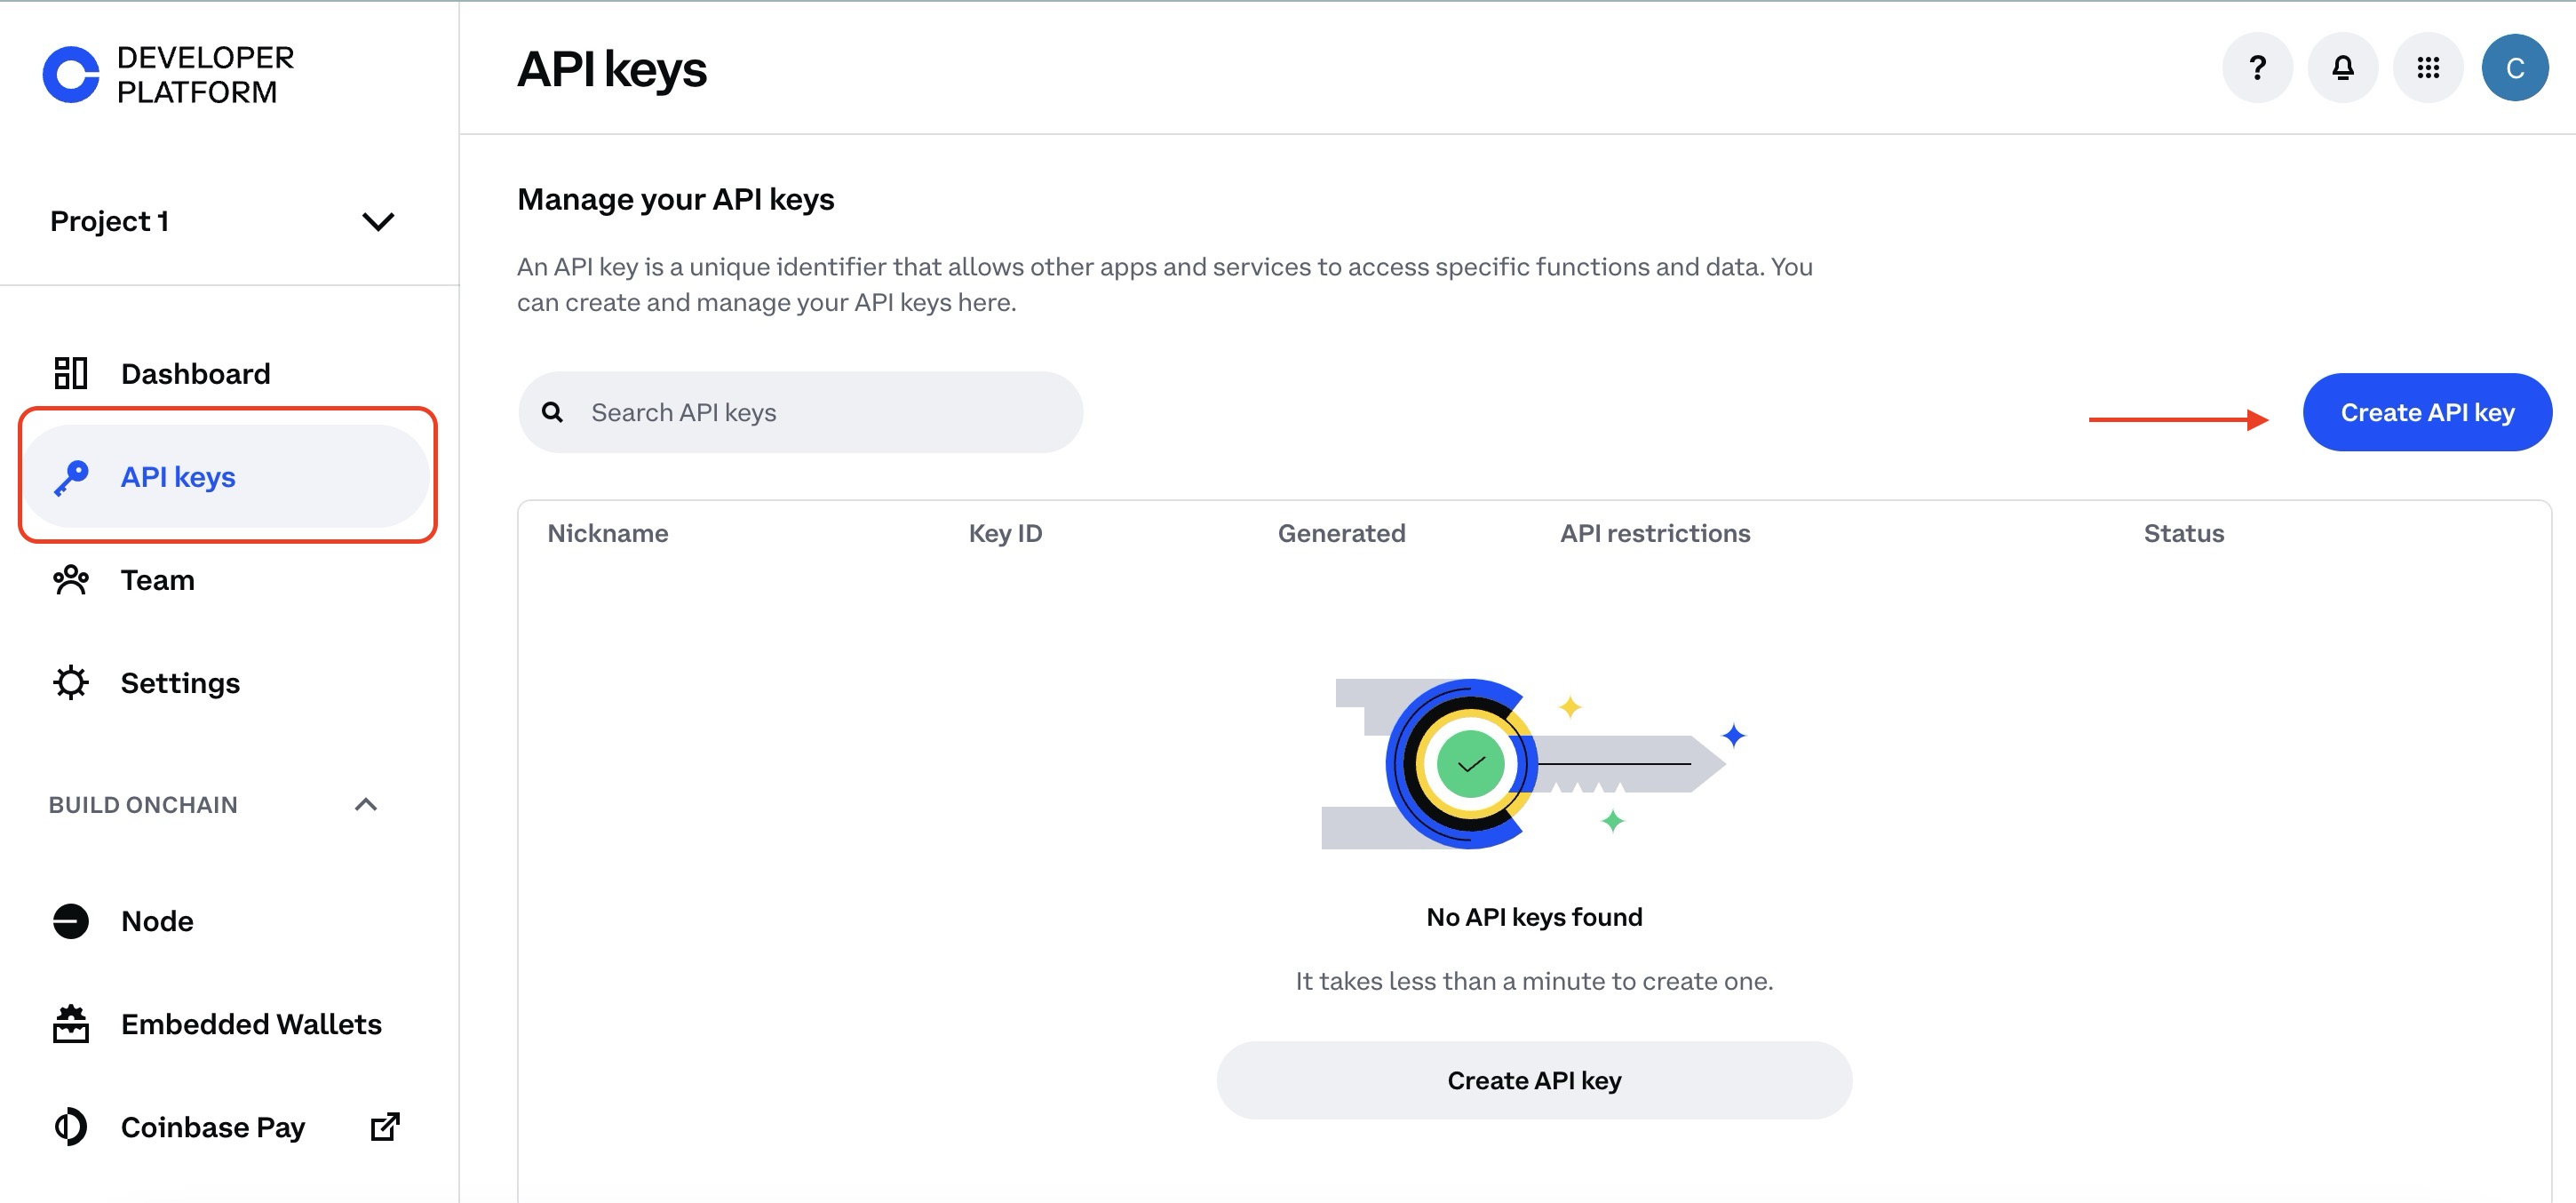This screenshot has width=2576, height=1203.
Task: Open Team in the sidebar
Action: pos(226,580)
